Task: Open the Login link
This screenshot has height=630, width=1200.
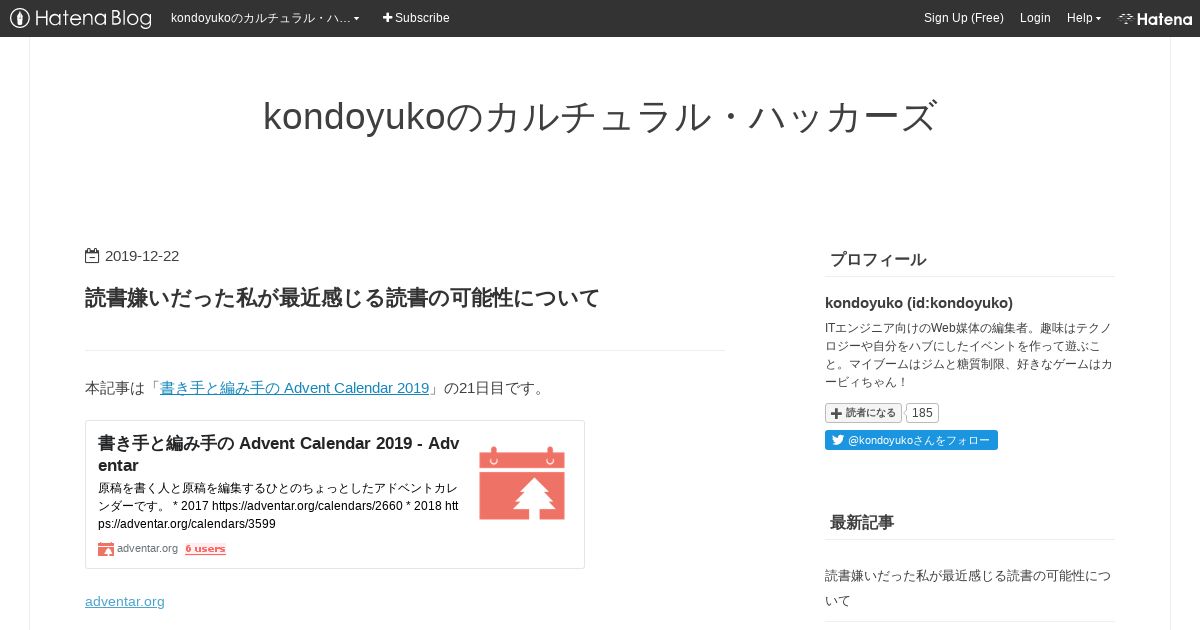Action: click(1035, 18)
